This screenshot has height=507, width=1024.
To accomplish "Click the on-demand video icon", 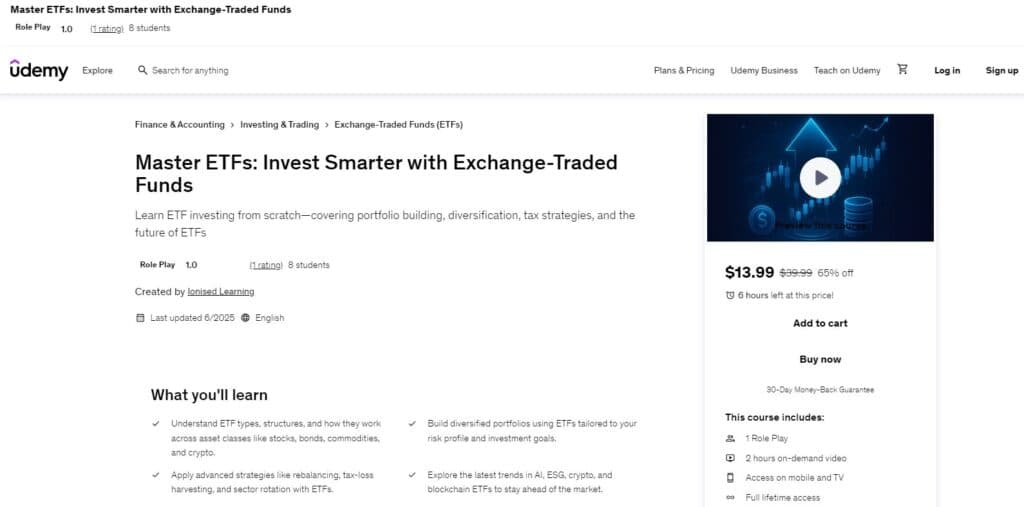I will tap(730, 458).
